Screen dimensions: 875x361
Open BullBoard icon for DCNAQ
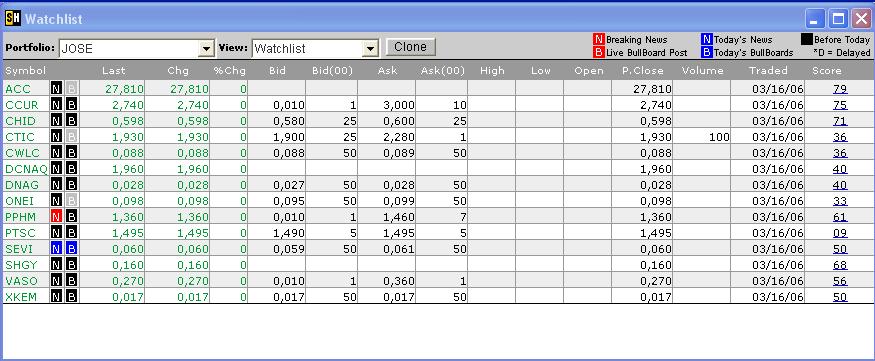71,169
